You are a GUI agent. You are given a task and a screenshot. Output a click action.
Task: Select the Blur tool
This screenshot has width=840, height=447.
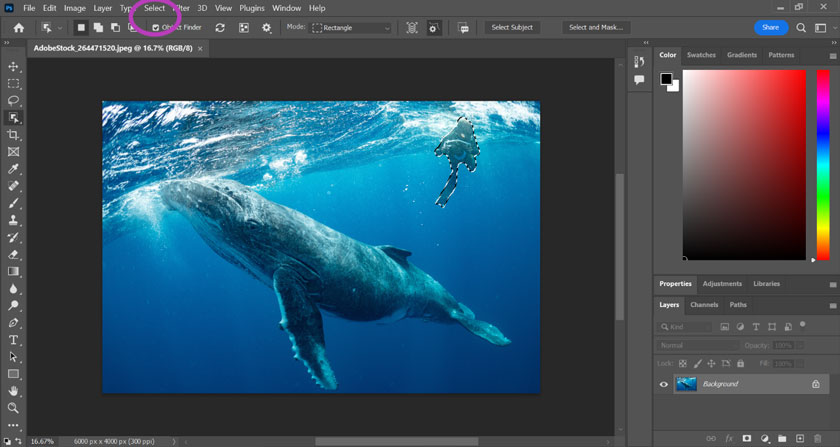point(13,288)
